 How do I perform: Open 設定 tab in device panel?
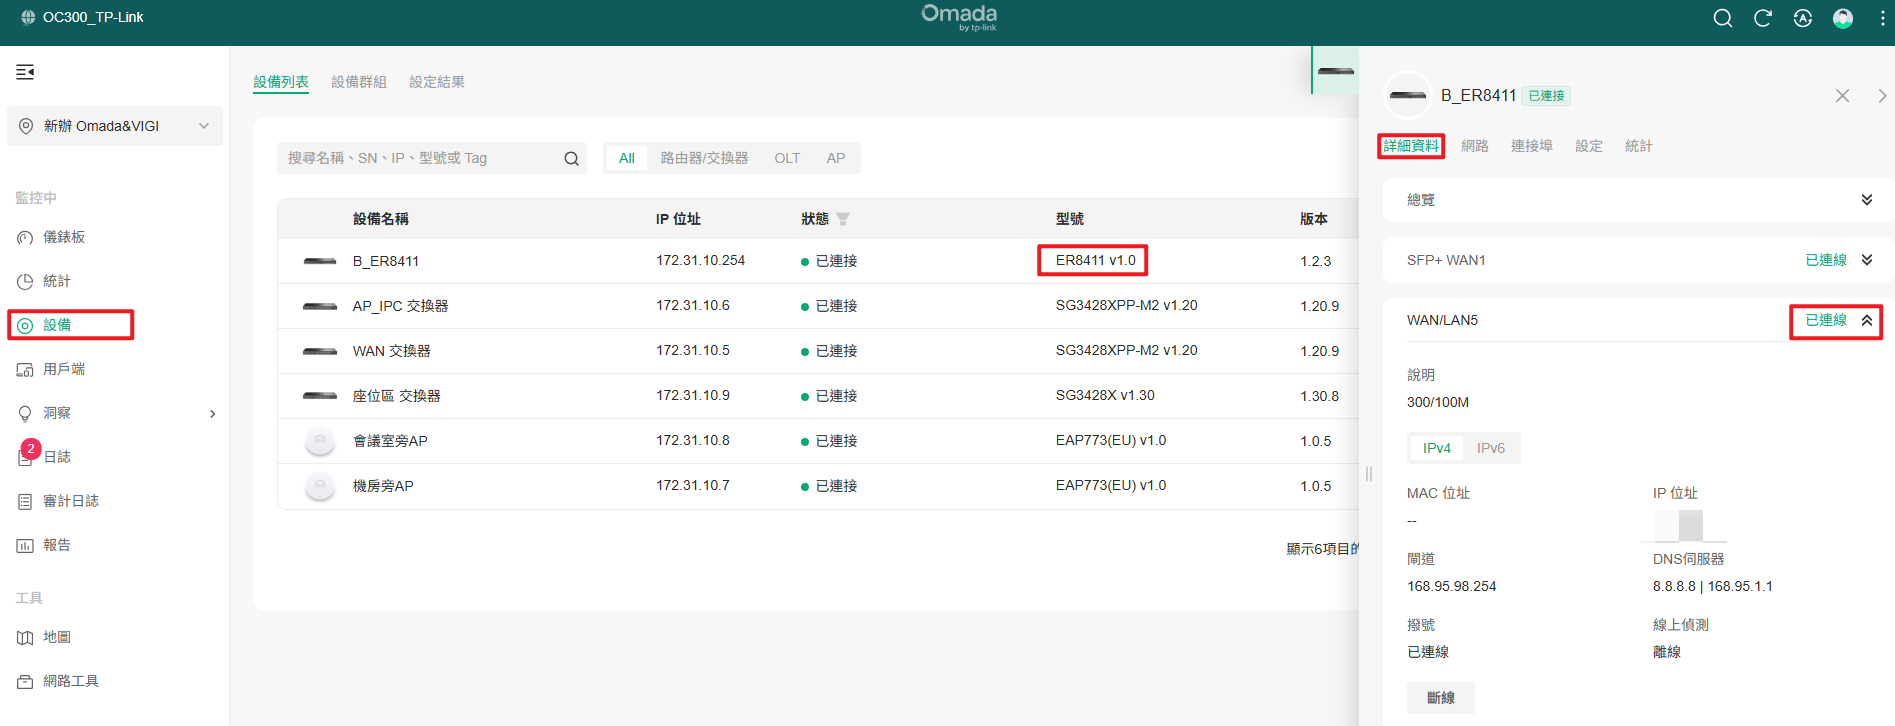coord(1589,146)
